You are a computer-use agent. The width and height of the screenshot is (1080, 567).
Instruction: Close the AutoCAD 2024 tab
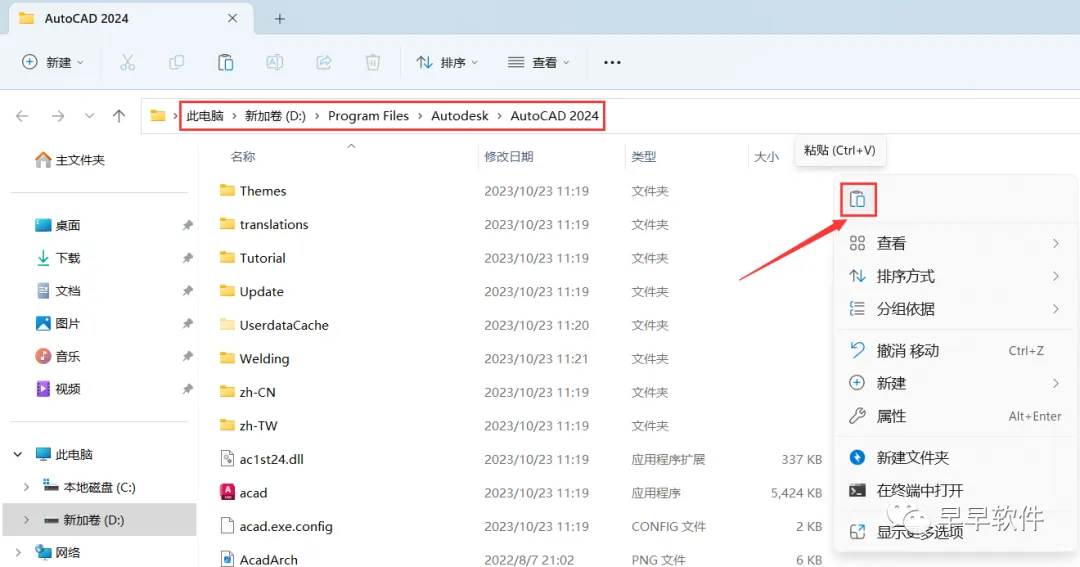click(x=233, y=19)
